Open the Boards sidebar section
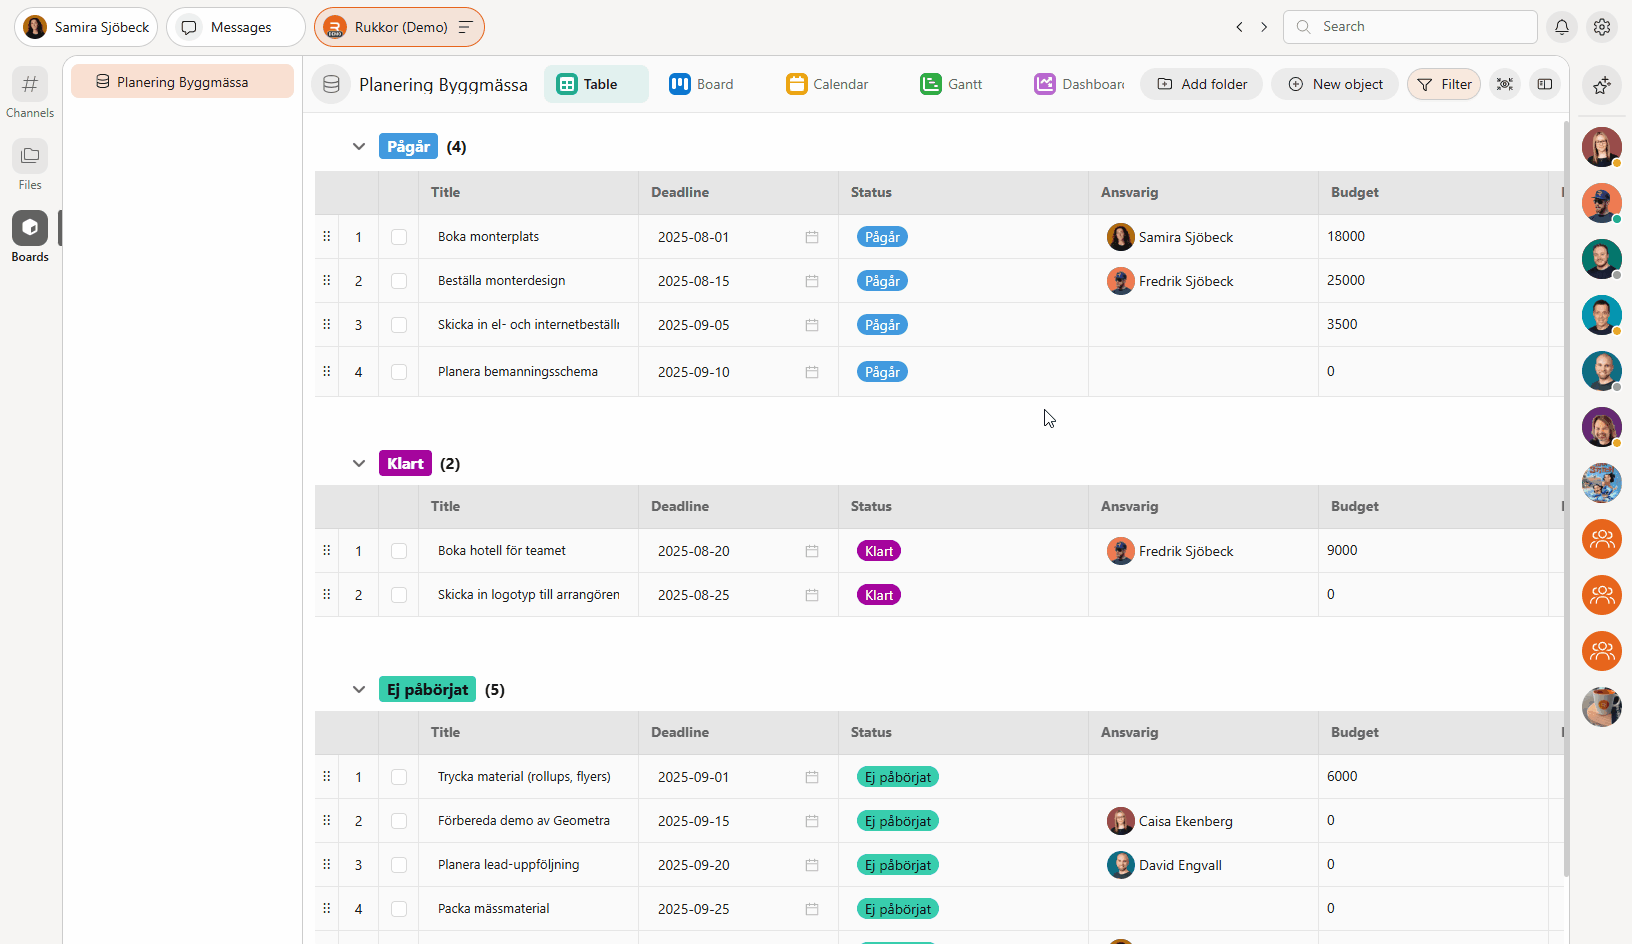This screenshot has height=944, width=1632. 30,237
